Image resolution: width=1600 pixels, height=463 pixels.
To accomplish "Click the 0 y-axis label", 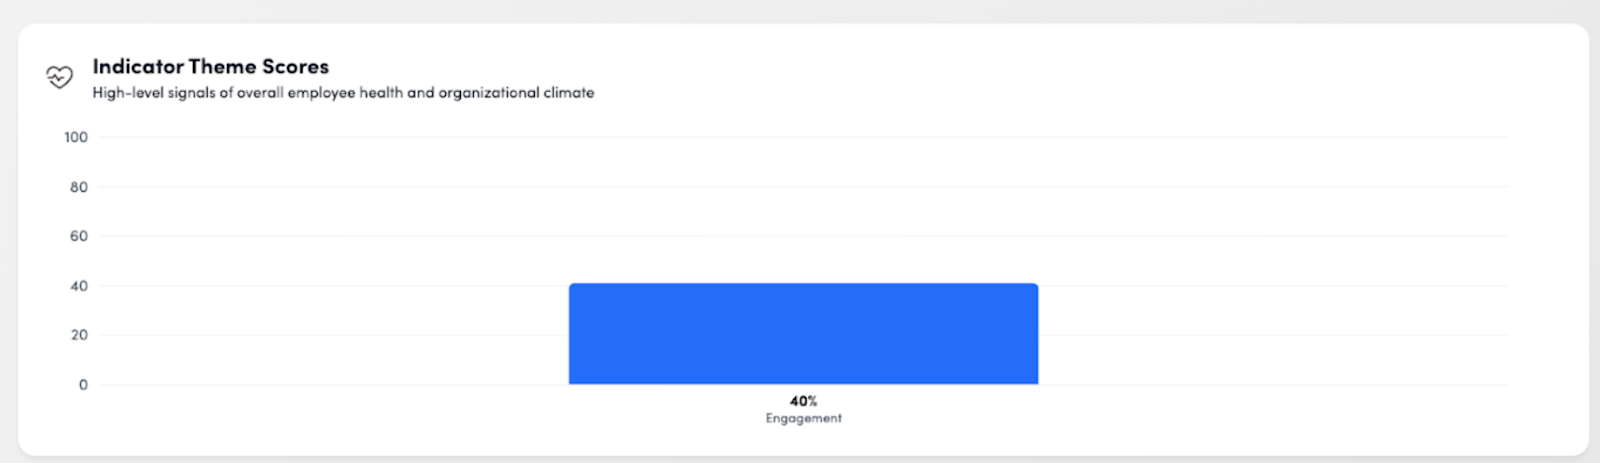I will click(x=83, y=385).
